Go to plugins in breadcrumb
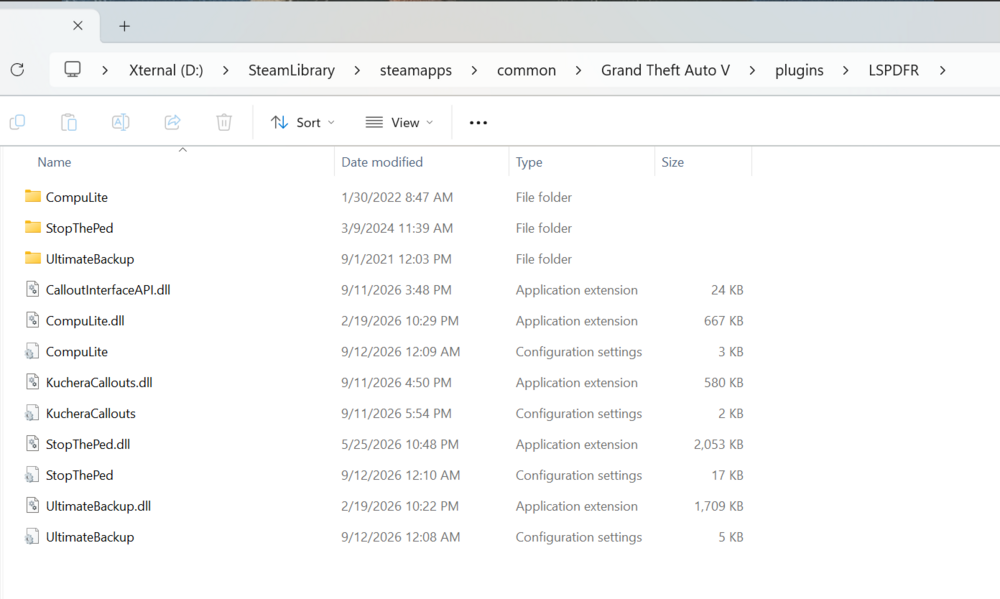1000x599 pixels. tap(799, 70)
